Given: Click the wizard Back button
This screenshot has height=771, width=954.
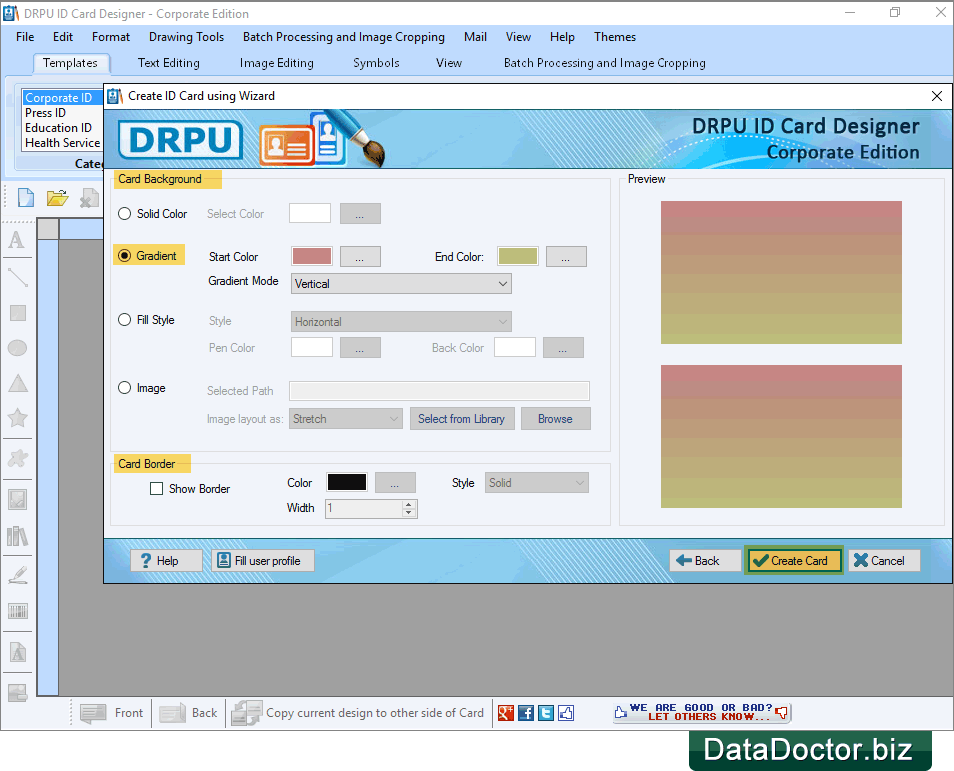Looking at the screenshot, I should point(705,560).
